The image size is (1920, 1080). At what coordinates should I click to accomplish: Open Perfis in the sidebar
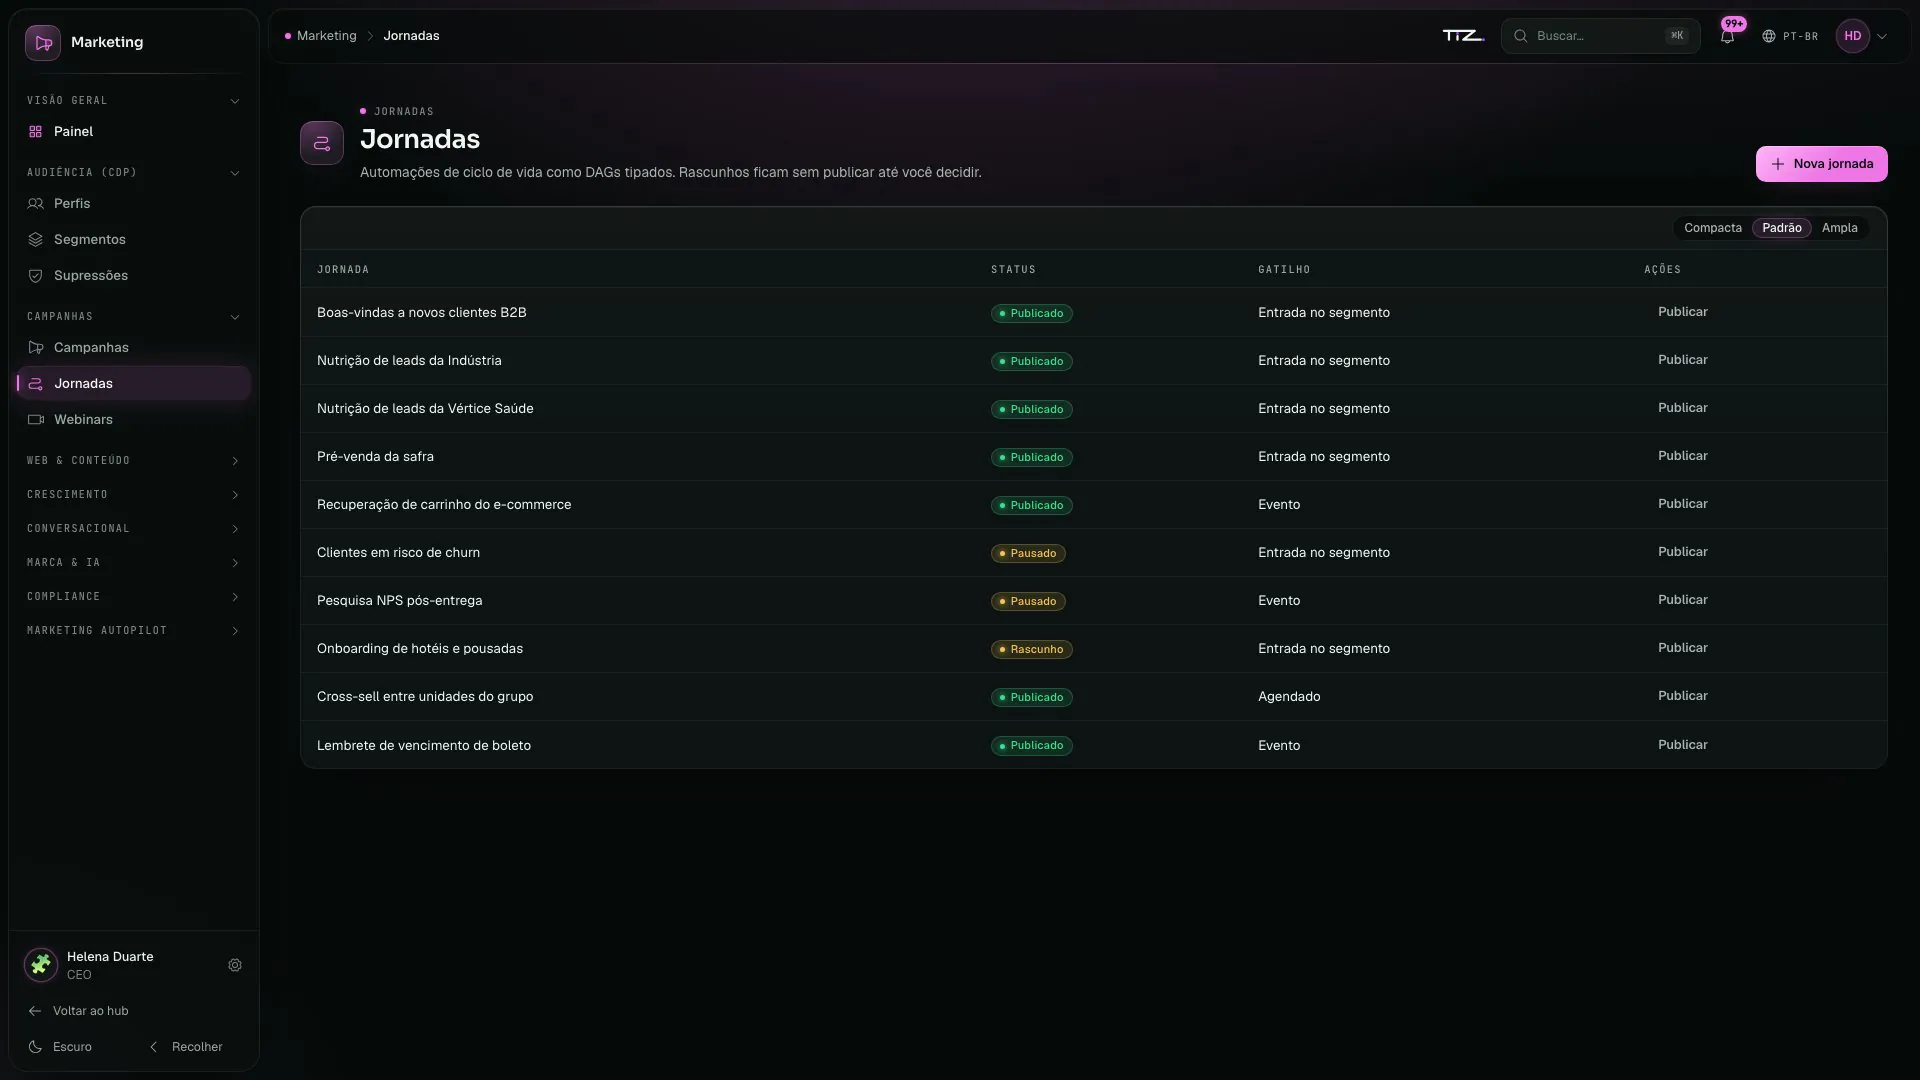click(133, 204)
